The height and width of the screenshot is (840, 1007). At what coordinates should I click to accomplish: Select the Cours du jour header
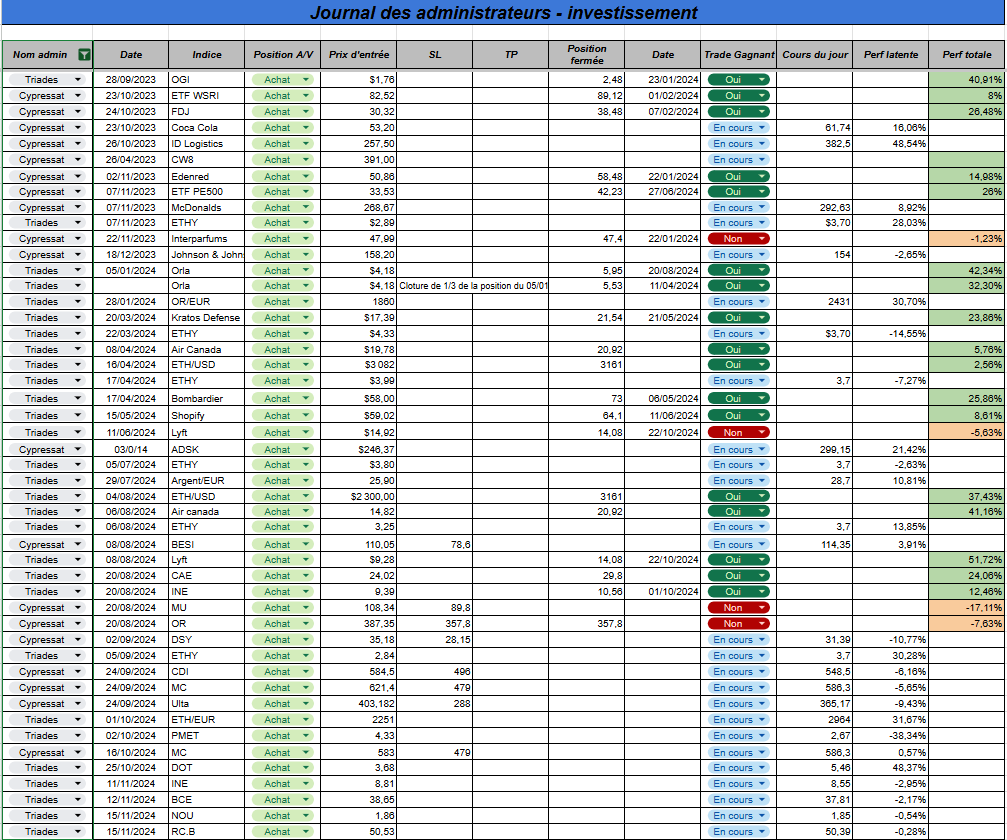click(x=814, y=55)
